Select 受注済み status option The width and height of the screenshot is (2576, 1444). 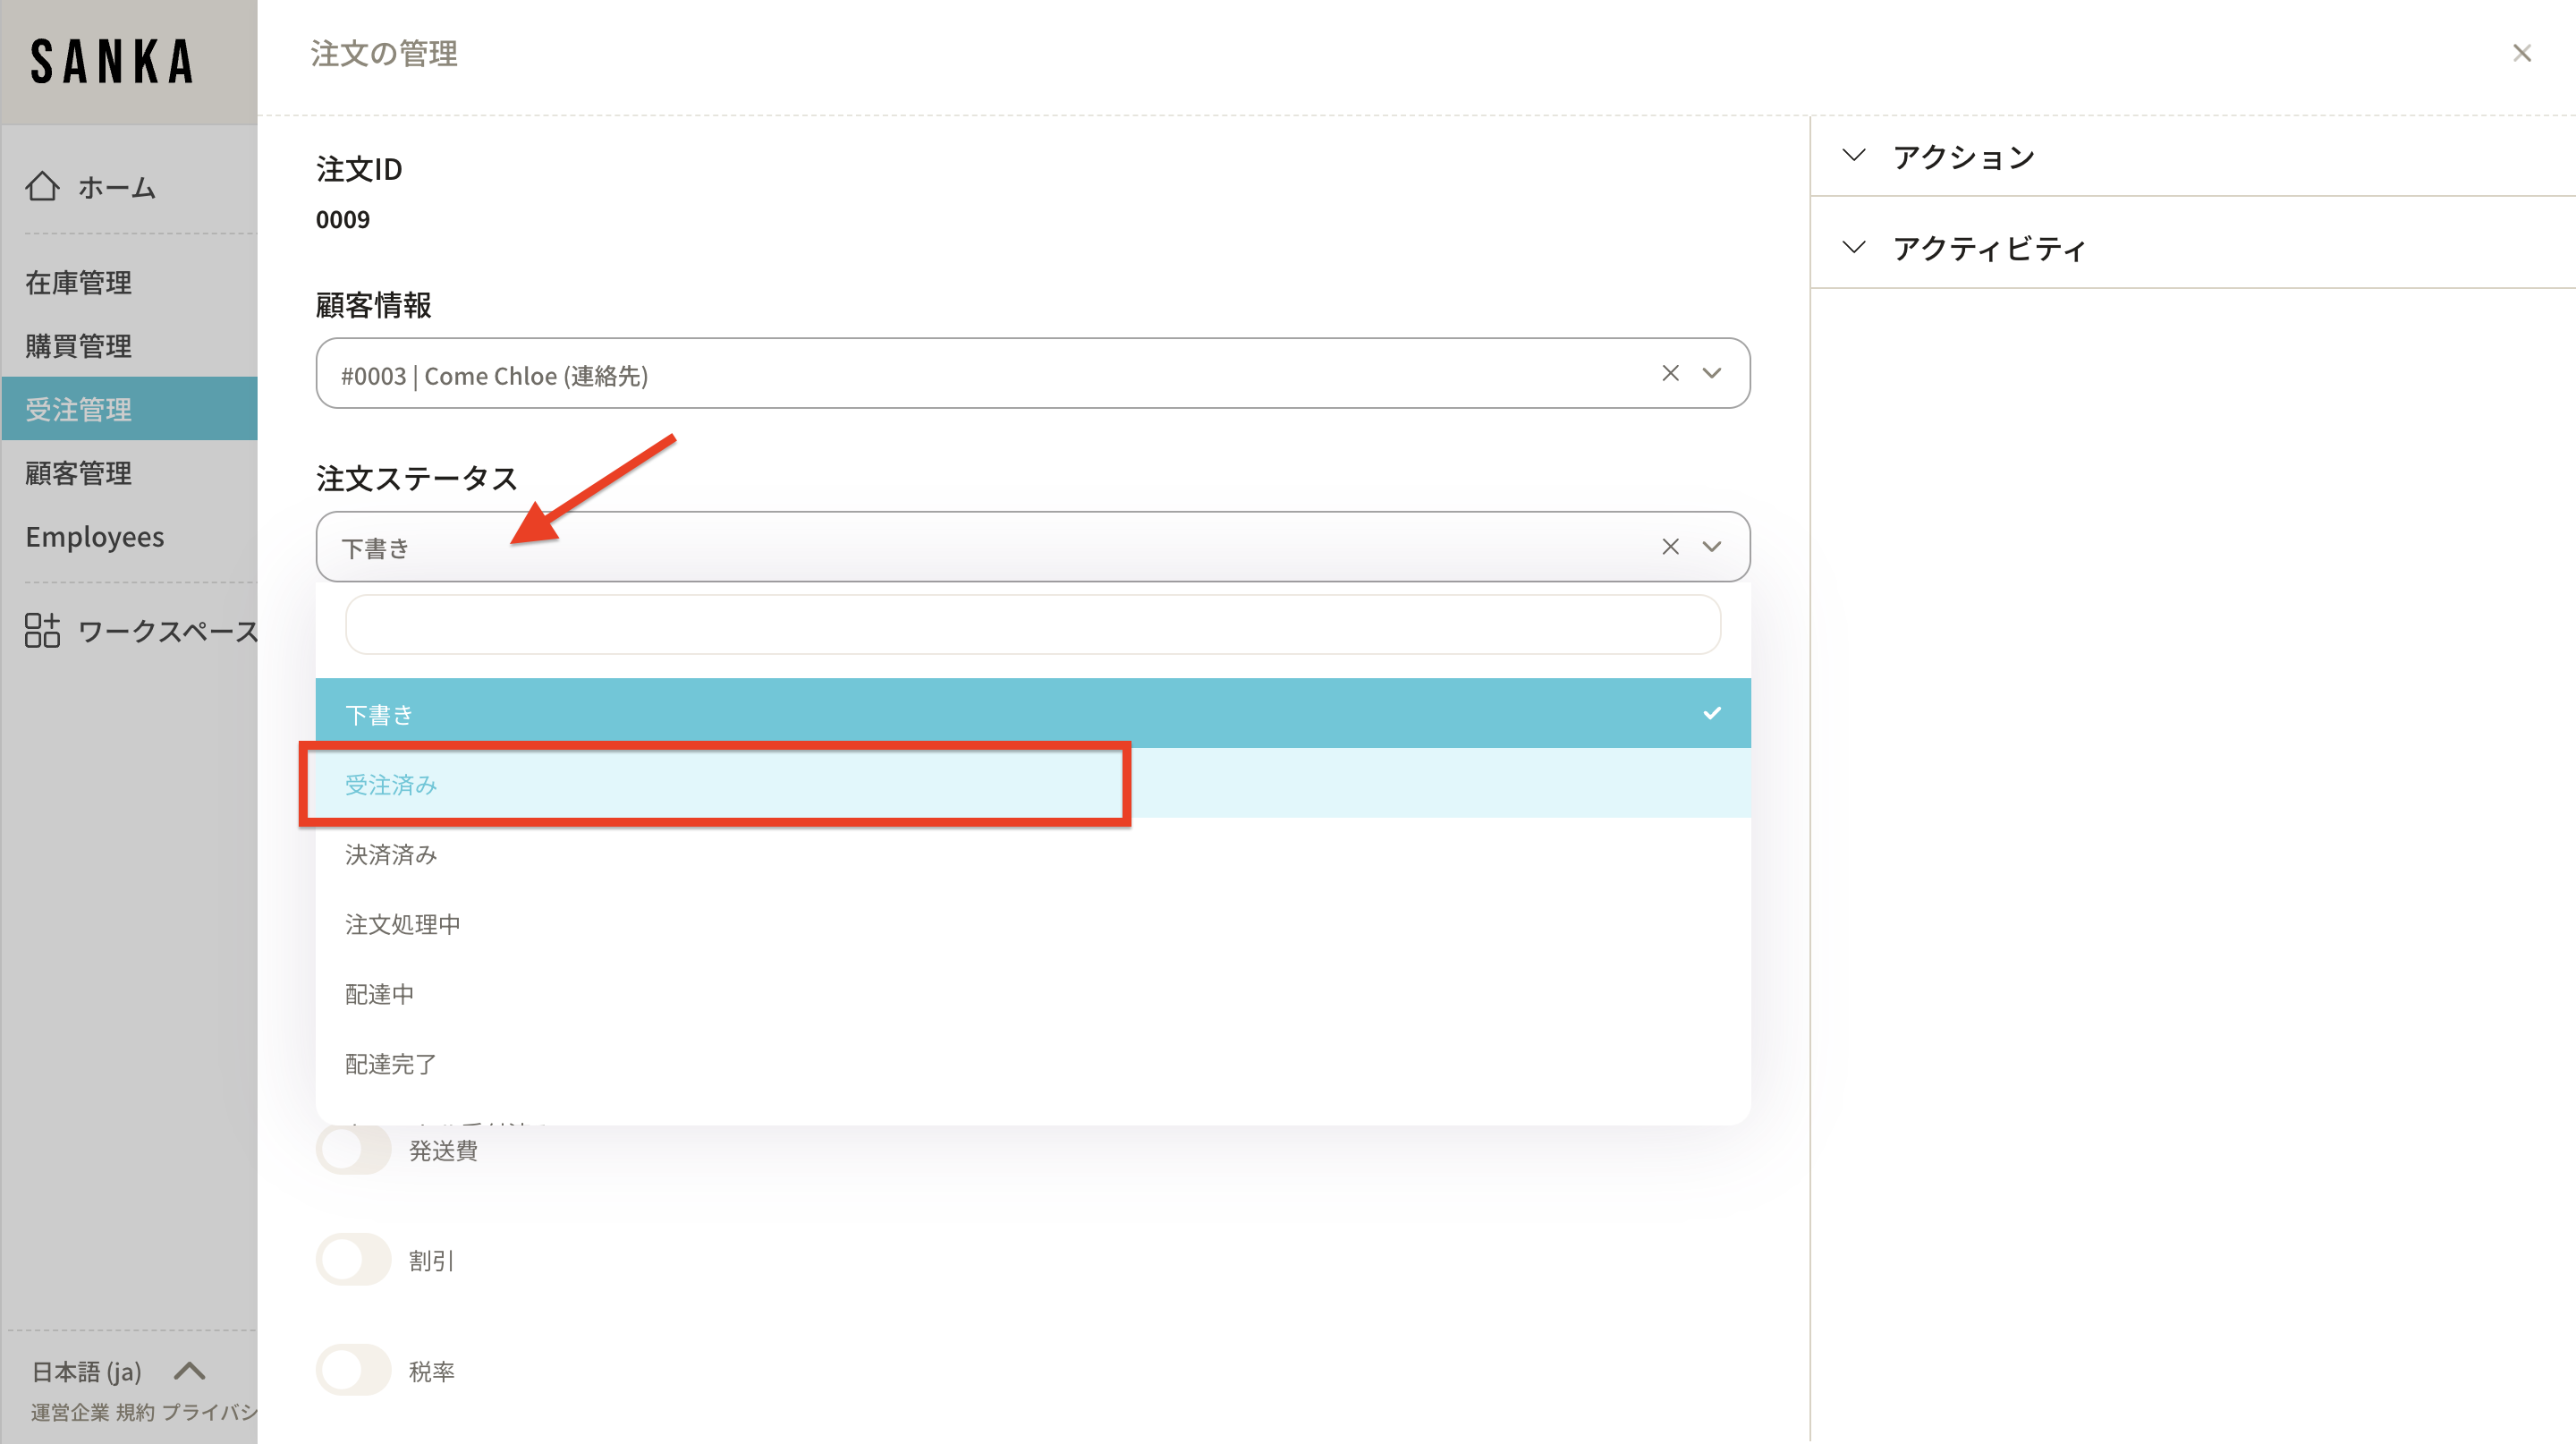click(x=391, y=784)
